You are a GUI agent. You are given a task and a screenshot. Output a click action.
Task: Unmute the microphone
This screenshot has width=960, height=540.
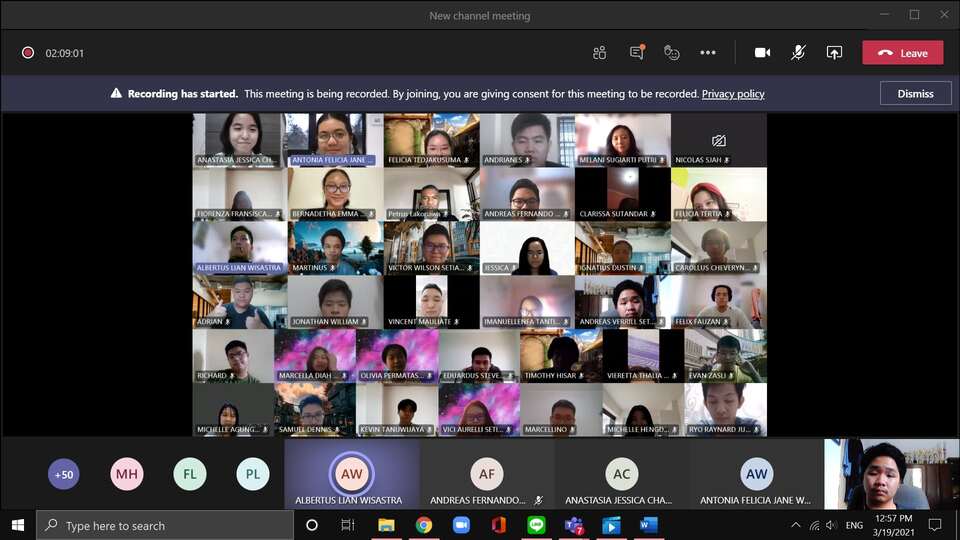click(x=798, y=53)
